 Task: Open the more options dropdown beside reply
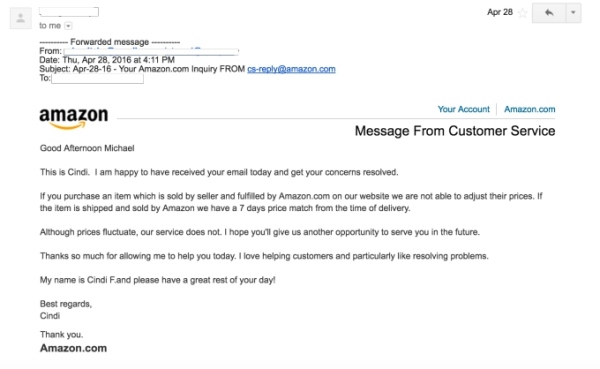(x=573, y=13)
